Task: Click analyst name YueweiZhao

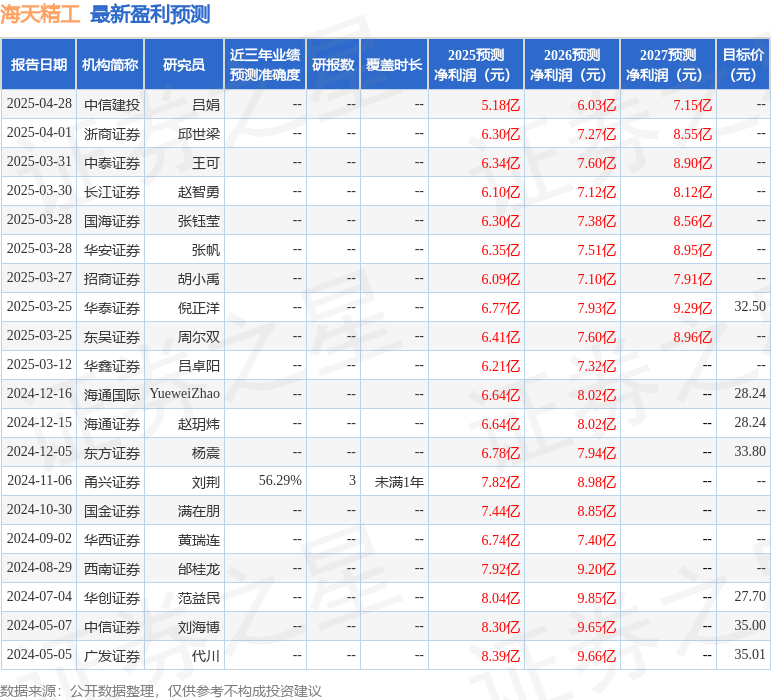Action: 185,393
